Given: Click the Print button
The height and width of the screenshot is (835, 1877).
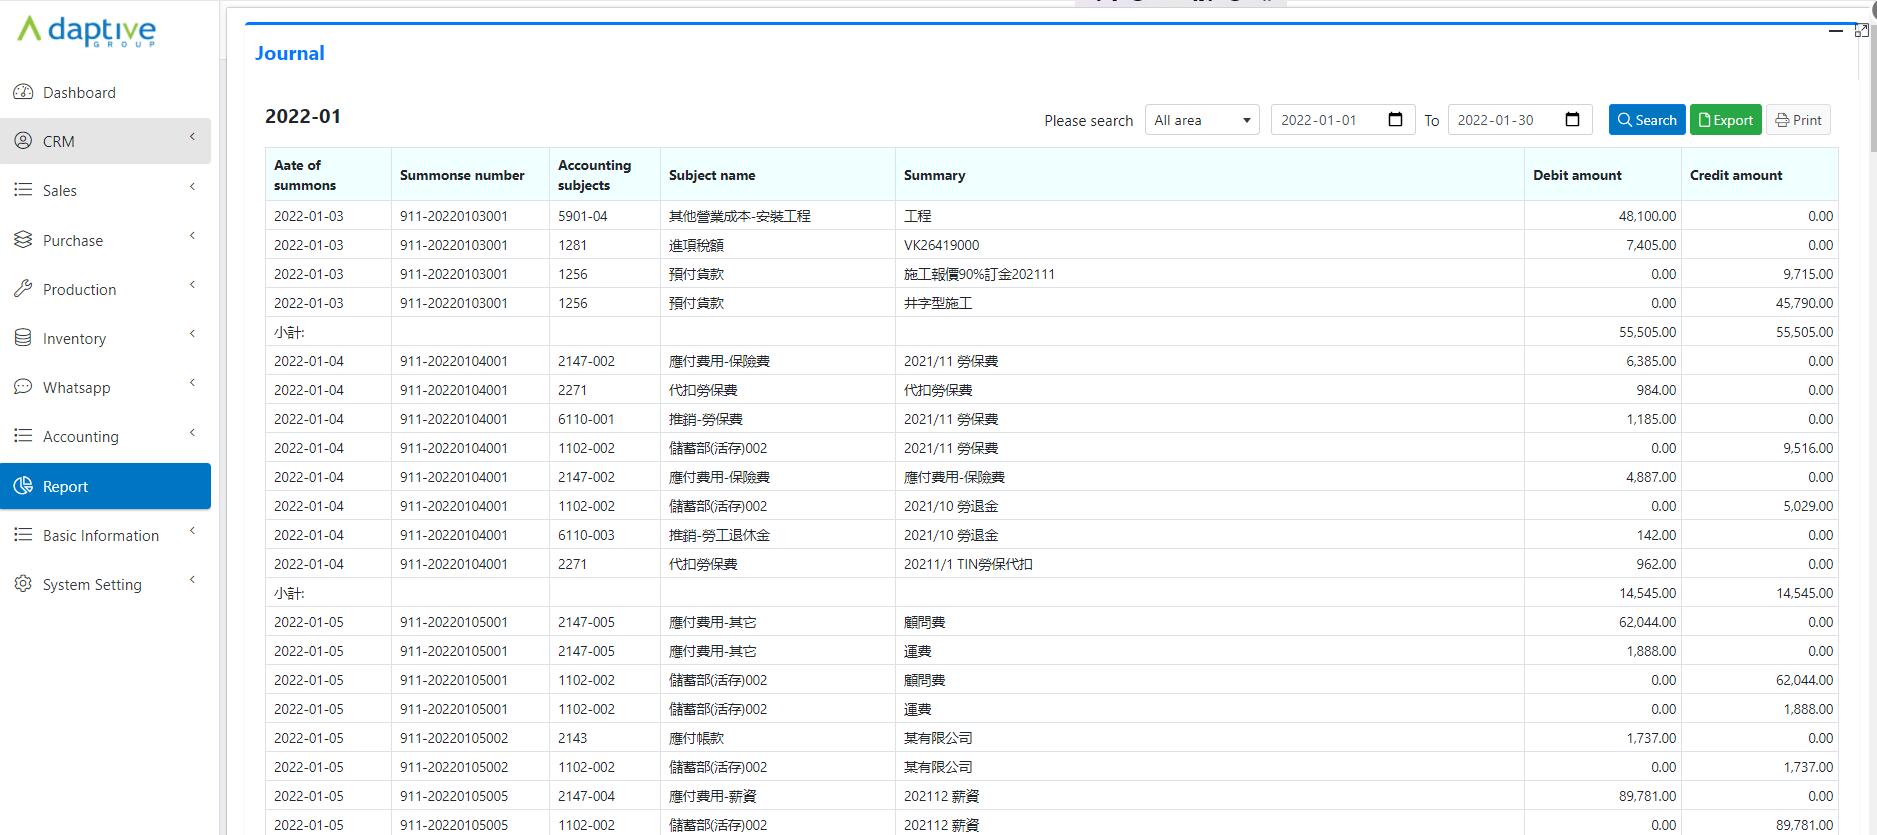Looking at the screenshot, I should 1798,120.
